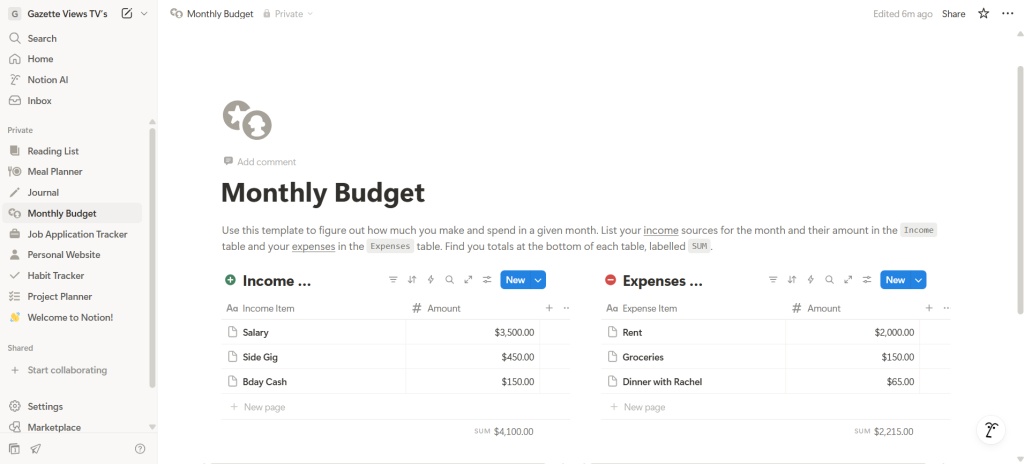
Task: Add a property to Income table
Action: pos(549,308)
